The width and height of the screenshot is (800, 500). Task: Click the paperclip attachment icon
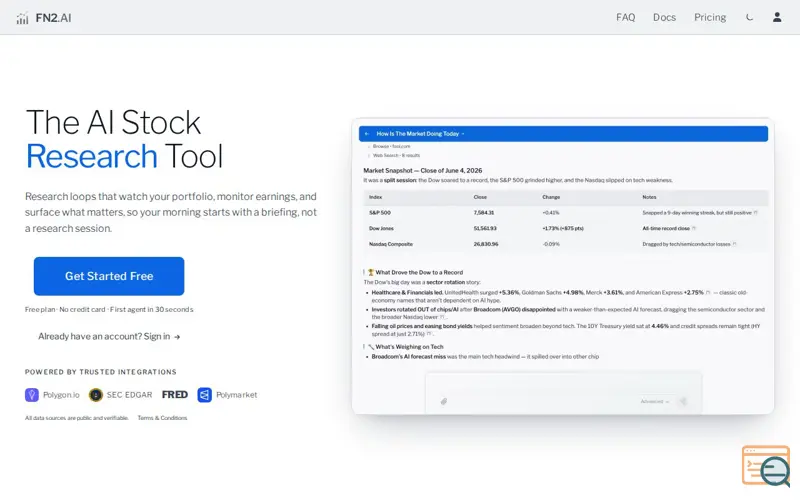pos(444,402)
